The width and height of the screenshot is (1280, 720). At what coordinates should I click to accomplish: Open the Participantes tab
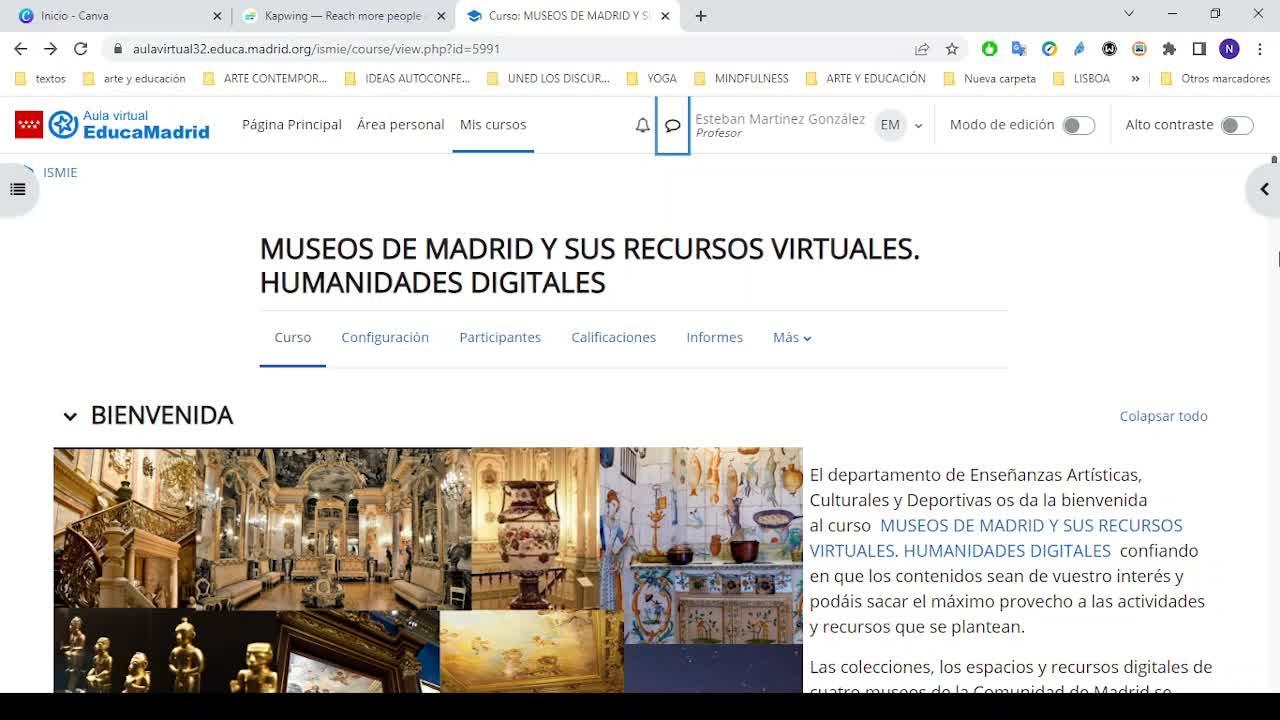(x=500, y=337)
